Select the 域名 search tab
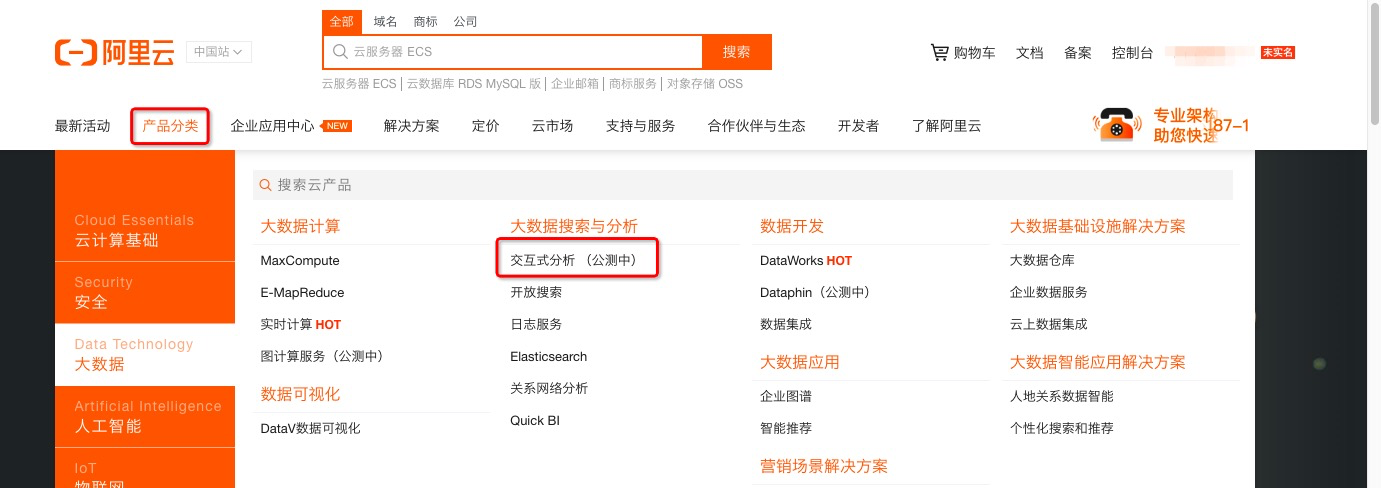Viewport: 1381px width, 488px height. 385,21
